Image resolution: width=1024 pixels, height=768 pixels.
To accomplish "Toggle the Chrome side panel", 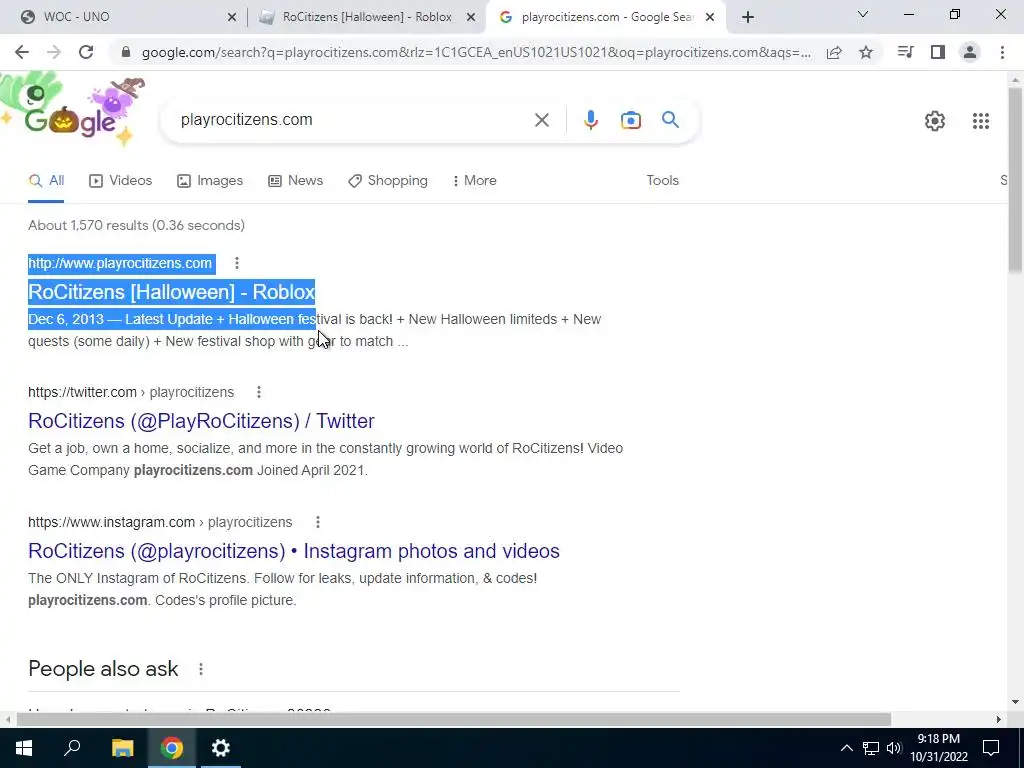I will [938, 52].
